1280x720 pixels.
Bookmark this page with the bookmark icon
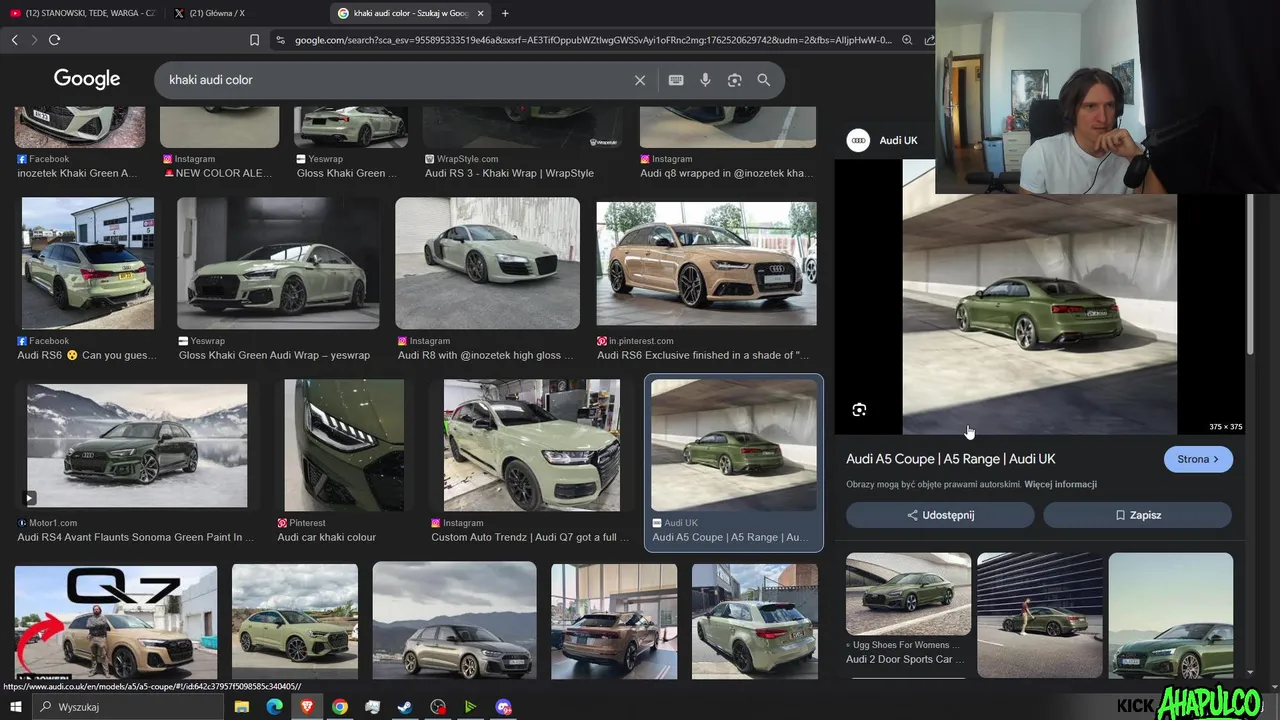[x=254, y=40]
